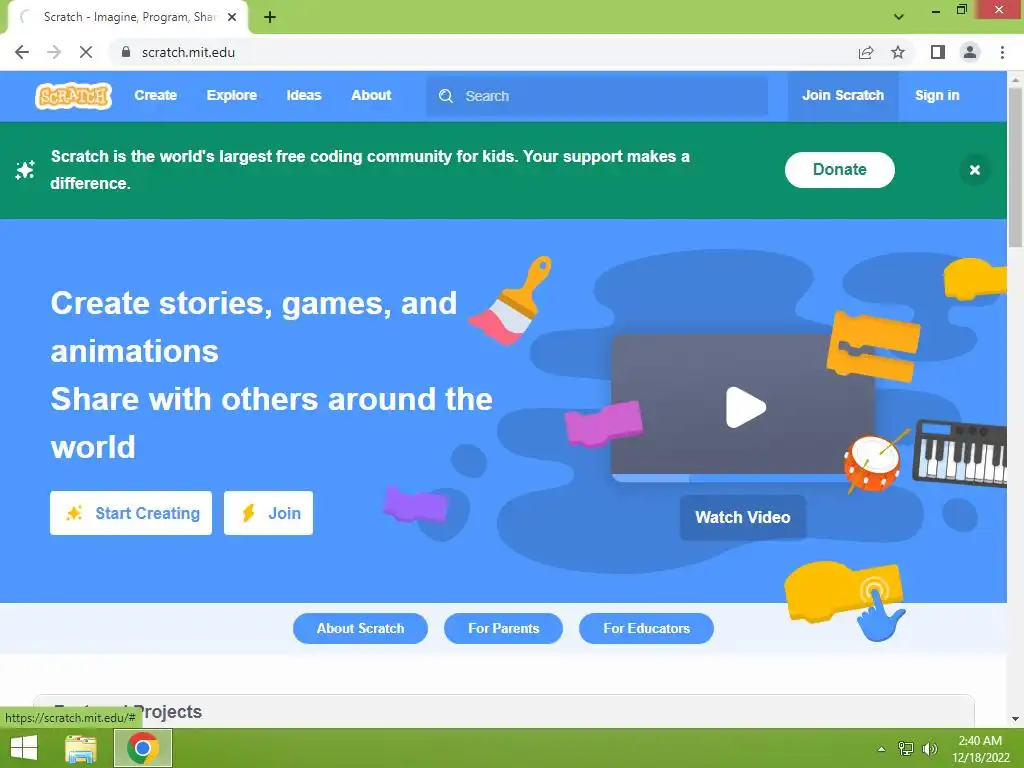1024x768 pixels.
Task: Open the About page
Action: tap(371, 95)
